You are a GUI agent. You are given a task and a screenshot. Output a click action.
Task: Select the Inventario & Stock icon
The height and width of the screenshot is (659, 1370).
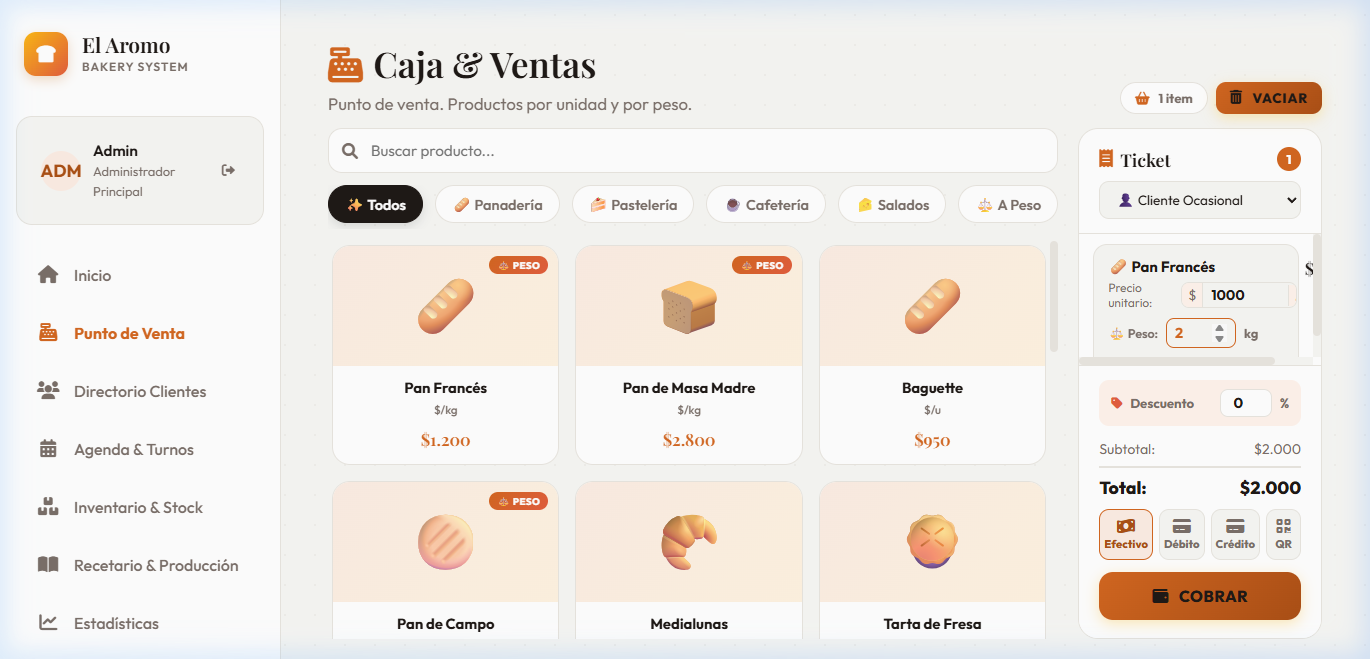pos(46,507)
